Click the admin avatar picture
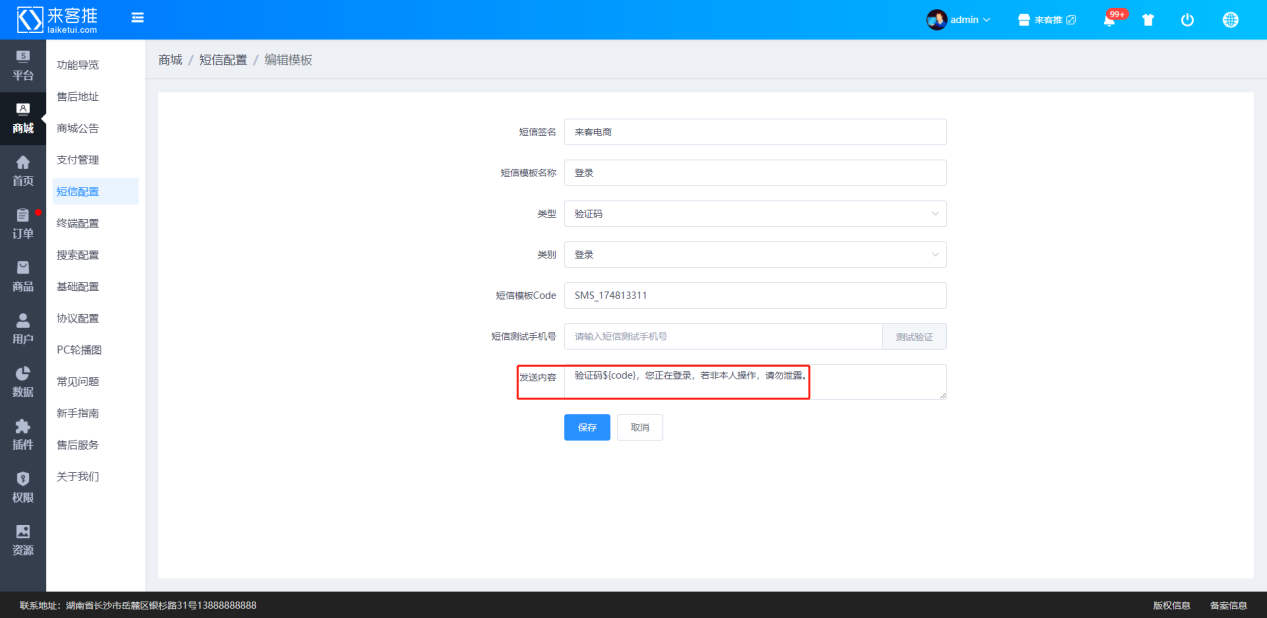 937,20
